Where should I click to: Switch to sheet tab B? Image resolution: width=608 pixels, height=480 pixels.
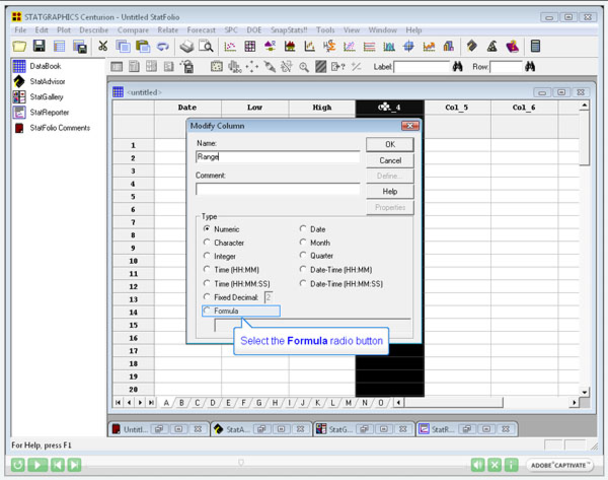[x=181, y=402]
